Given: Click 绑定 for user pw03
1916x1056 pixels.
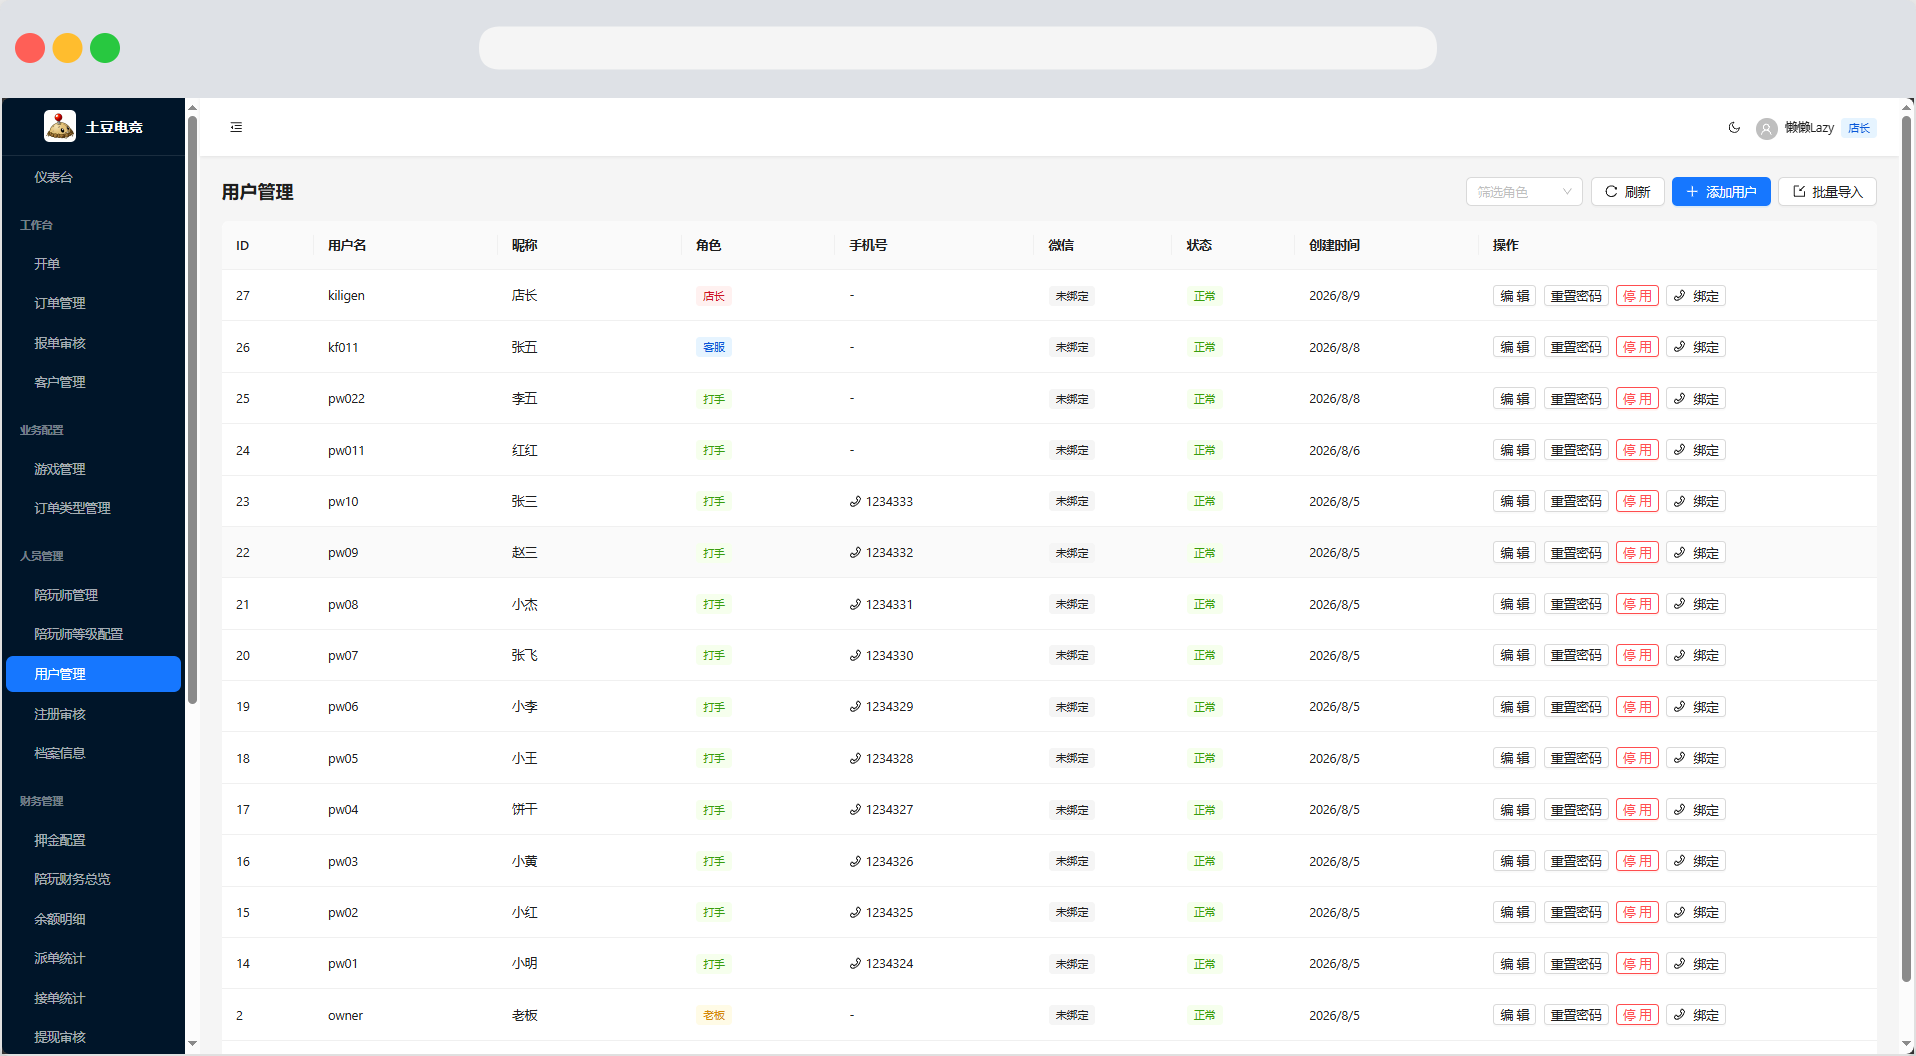Looking at the screenshot, I should (1696, 861).
